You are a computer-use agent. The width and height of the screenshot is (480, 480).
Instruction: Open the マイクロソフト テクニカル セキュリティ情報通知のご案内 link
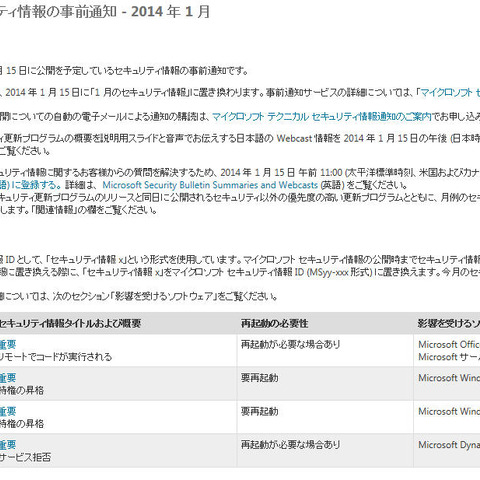point(322,116)
